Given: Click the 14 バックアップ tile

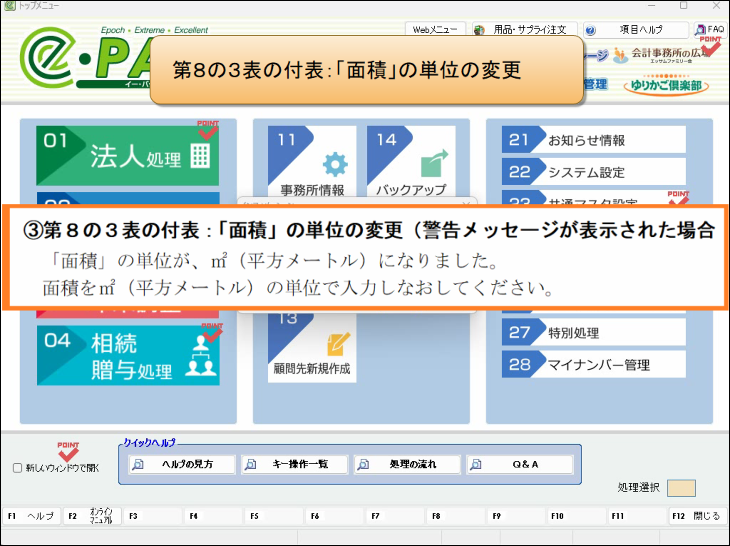Looking at the screenshot, I should (411, 162).
